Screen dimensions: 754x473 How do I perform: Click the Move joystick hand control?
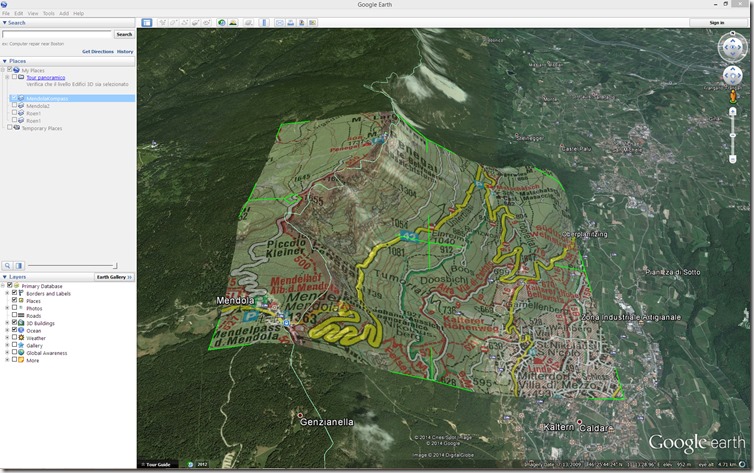click(732, 76)
